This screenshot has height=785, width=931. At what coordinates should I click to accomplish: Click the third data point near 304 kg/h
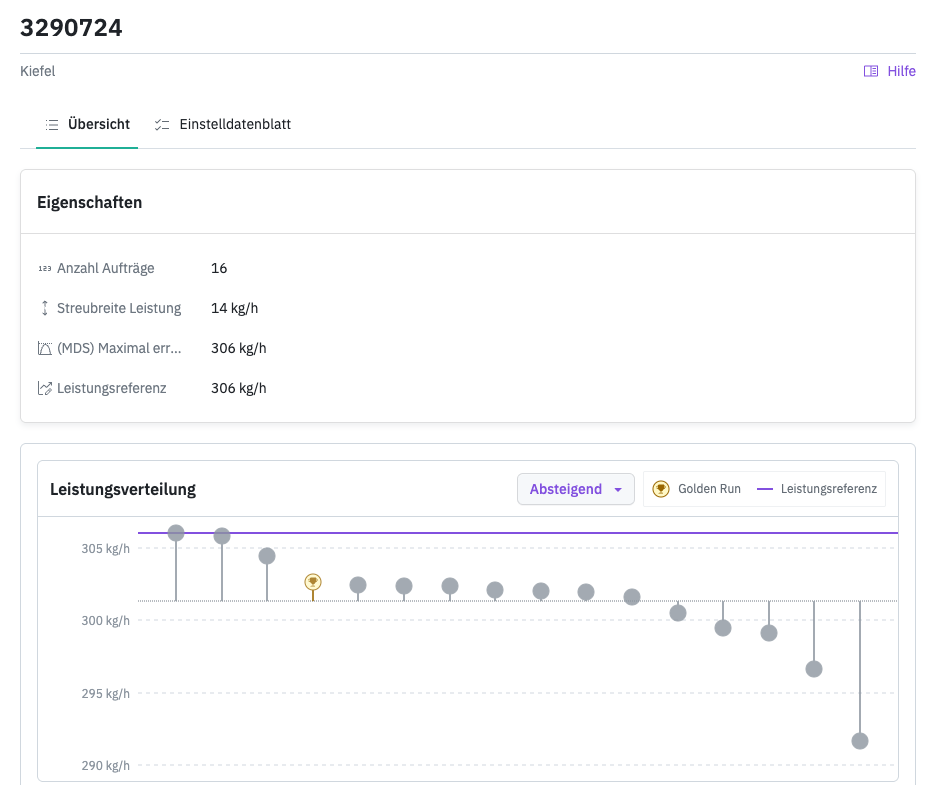(x=267, y=556)
